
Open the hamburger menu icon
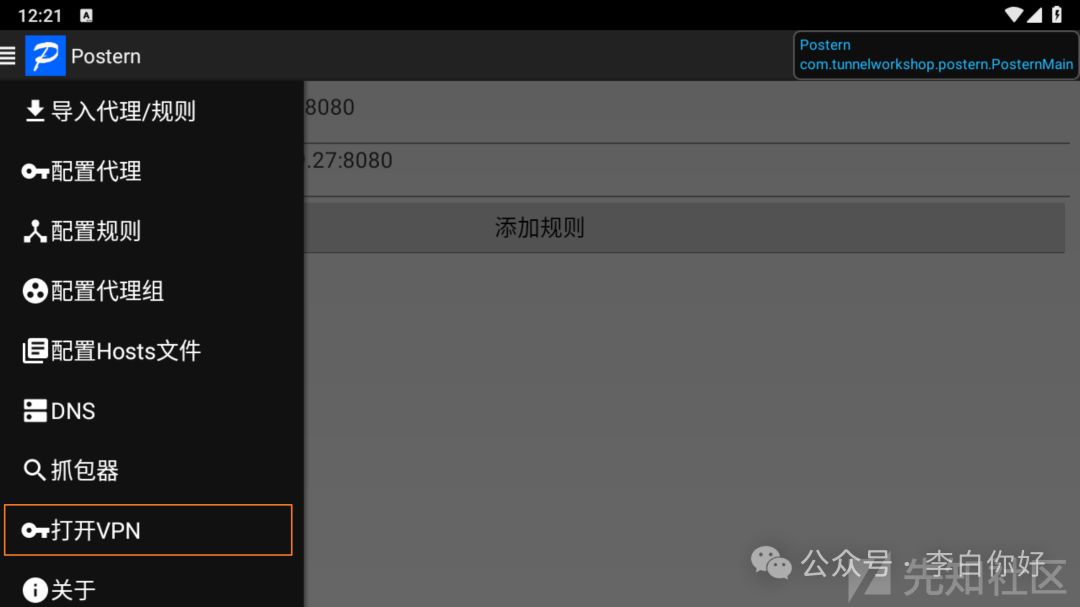pos(8,55)
